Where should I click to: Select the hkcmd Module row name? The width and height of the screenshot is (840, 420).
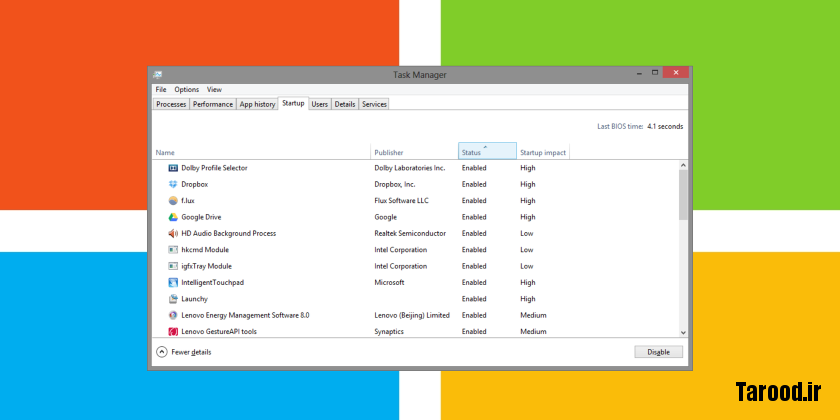205,250
